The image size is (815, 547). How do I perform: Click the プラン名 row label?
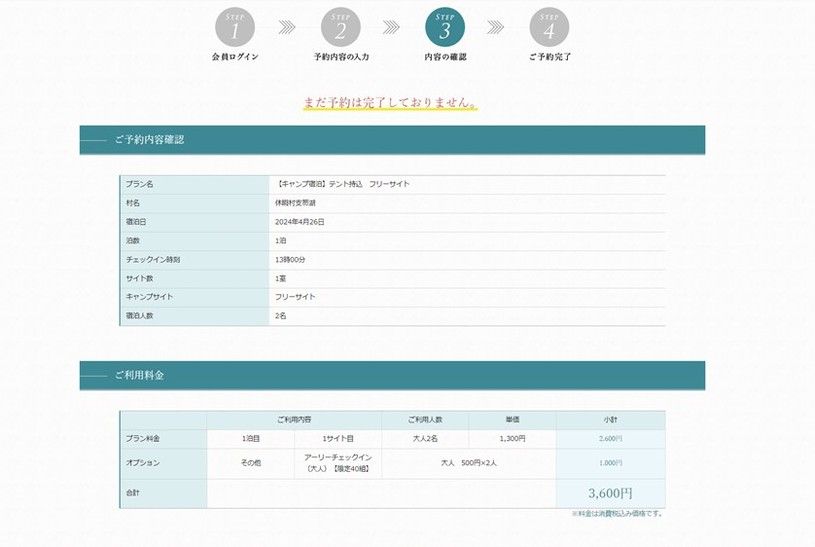coord(139,184)
